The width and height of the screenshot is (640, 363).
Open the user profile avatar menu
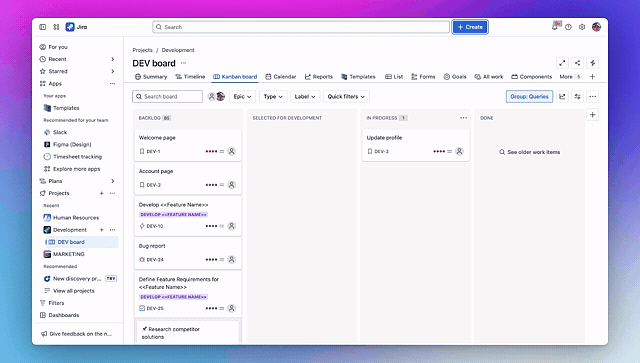tap(596, 27)
